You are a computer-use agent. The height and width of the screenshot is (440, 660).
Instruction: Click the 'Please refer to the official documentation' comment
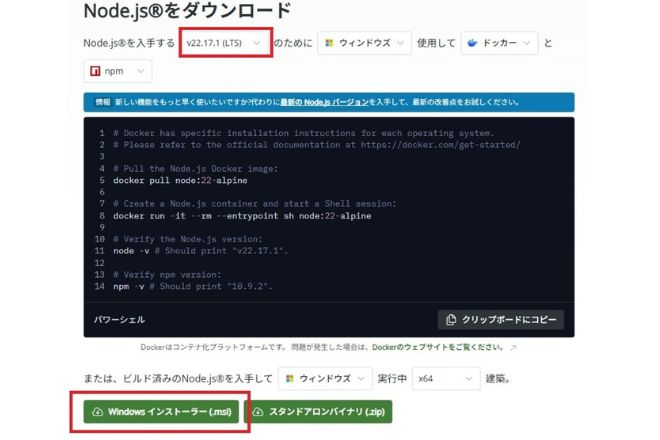coord(317,145)
